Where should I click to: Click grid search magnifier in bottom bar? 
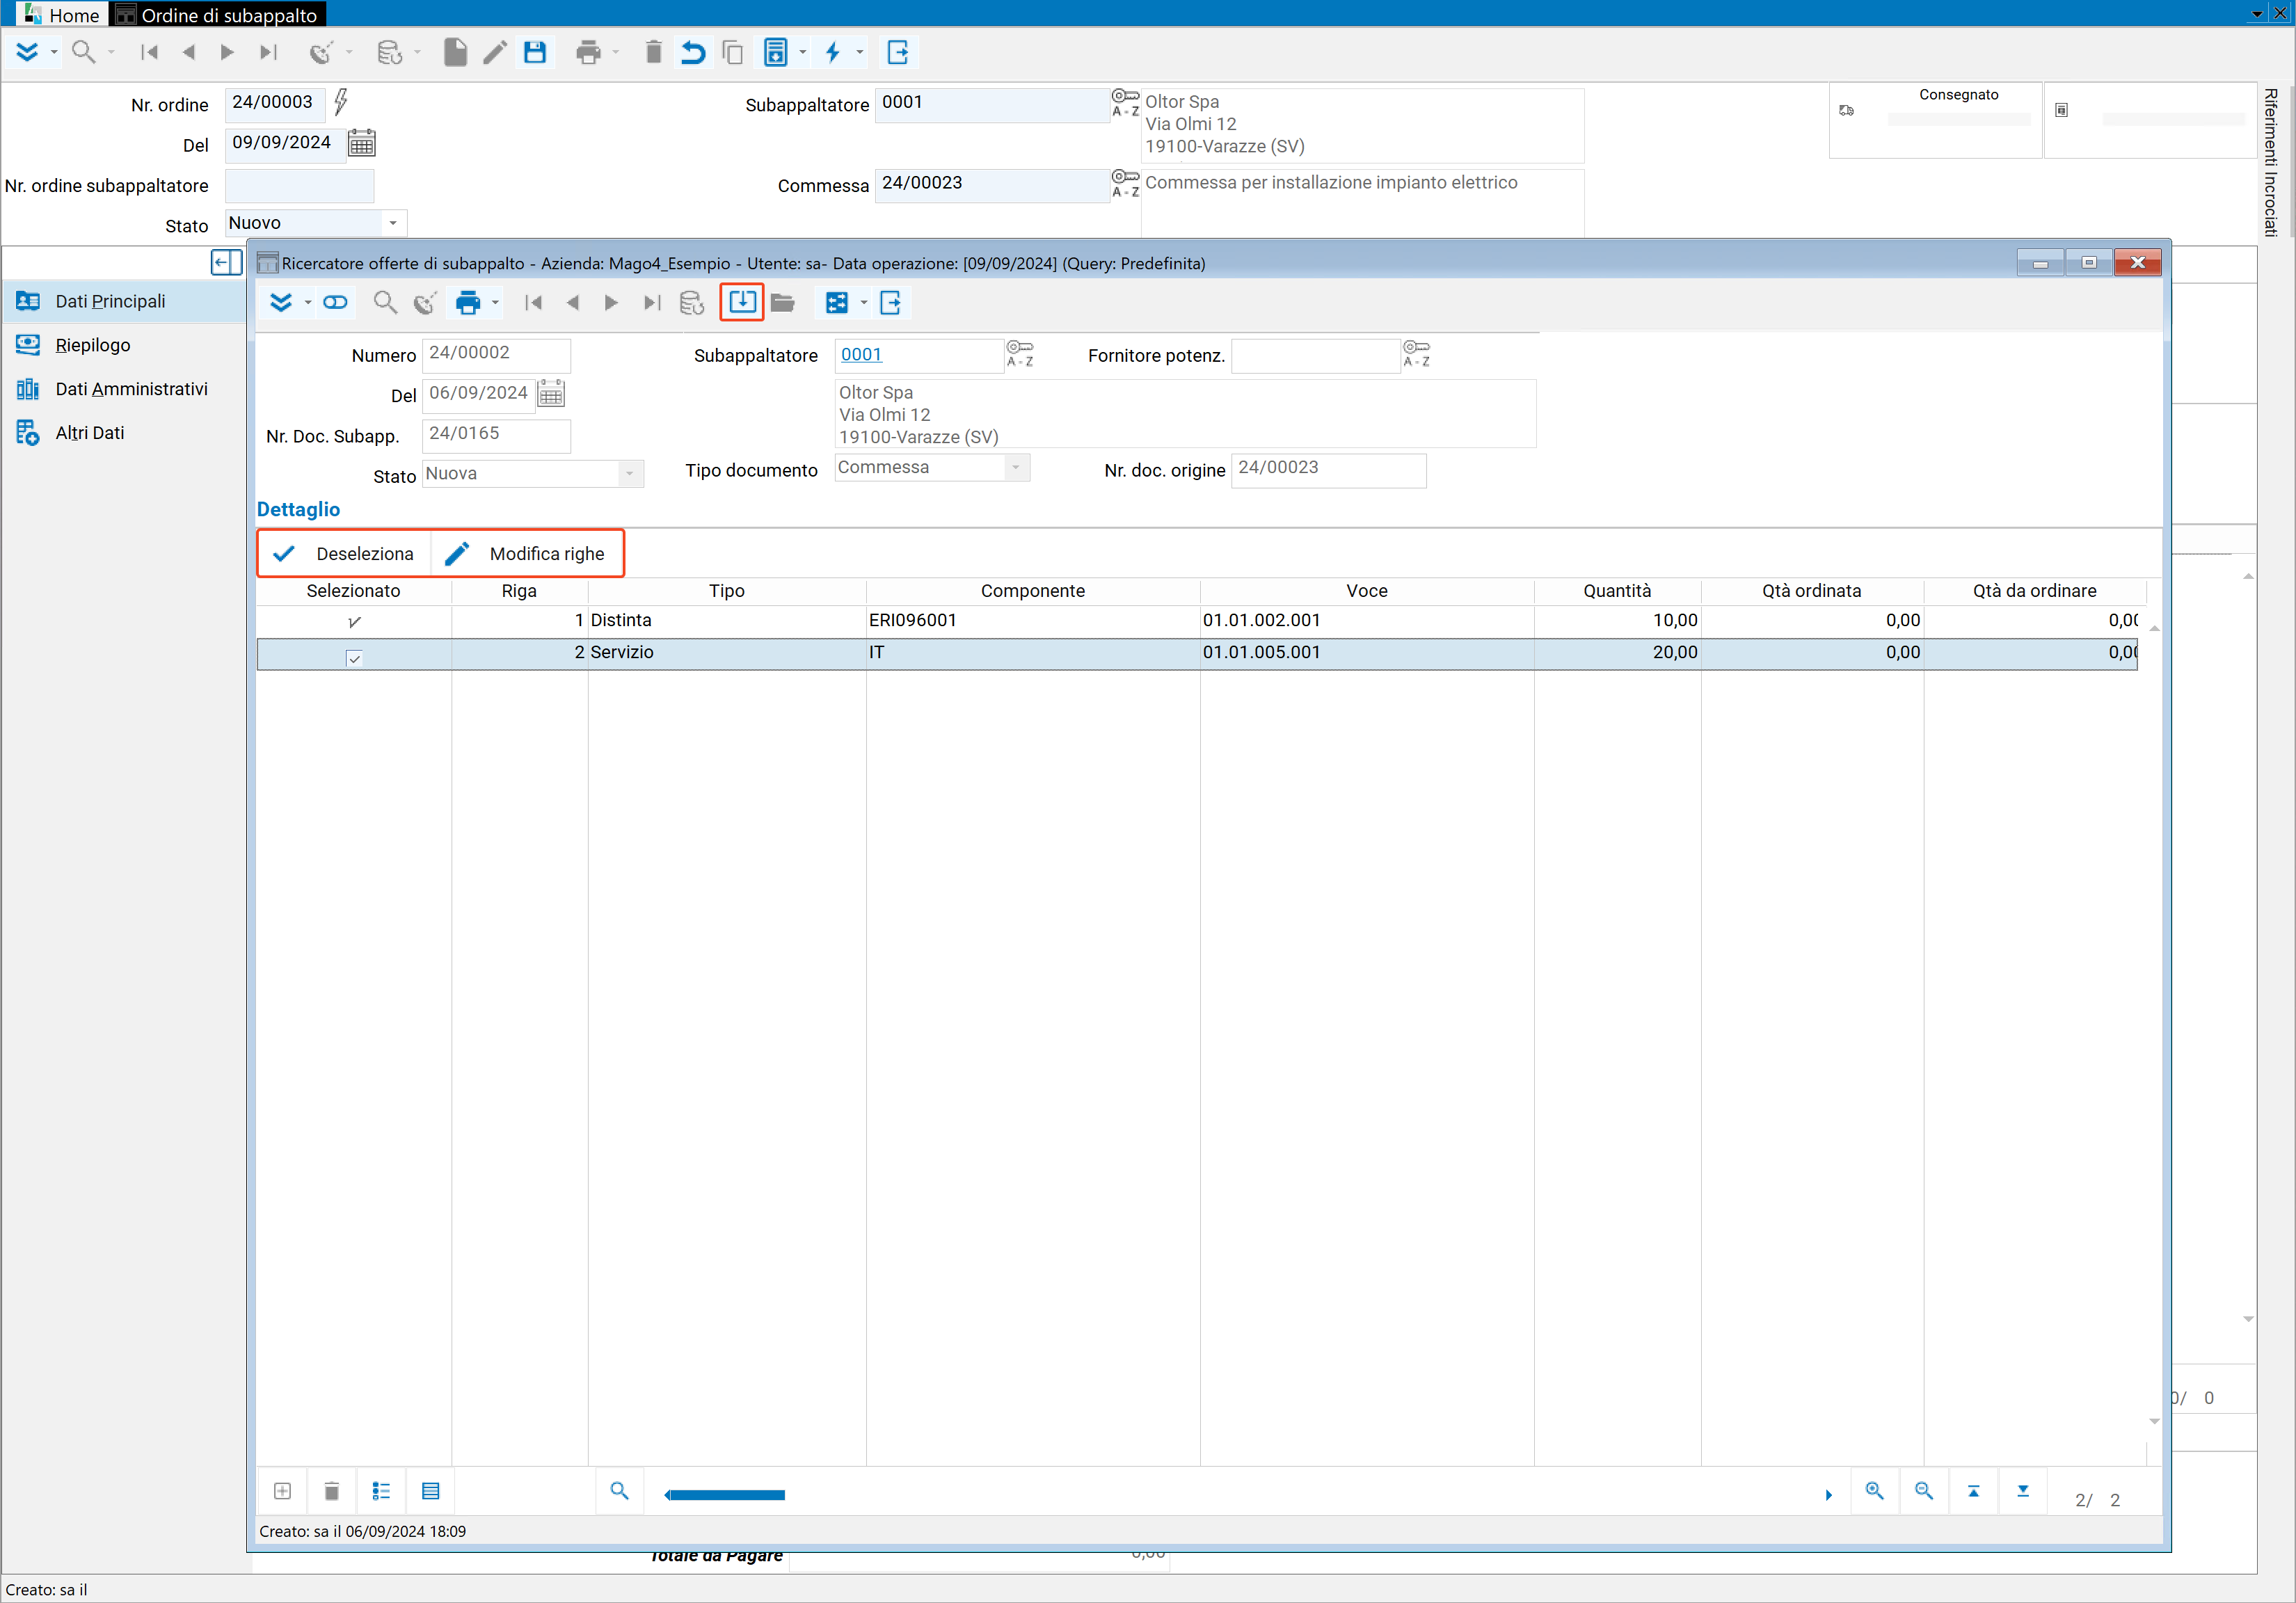(x=620, y=1491)
